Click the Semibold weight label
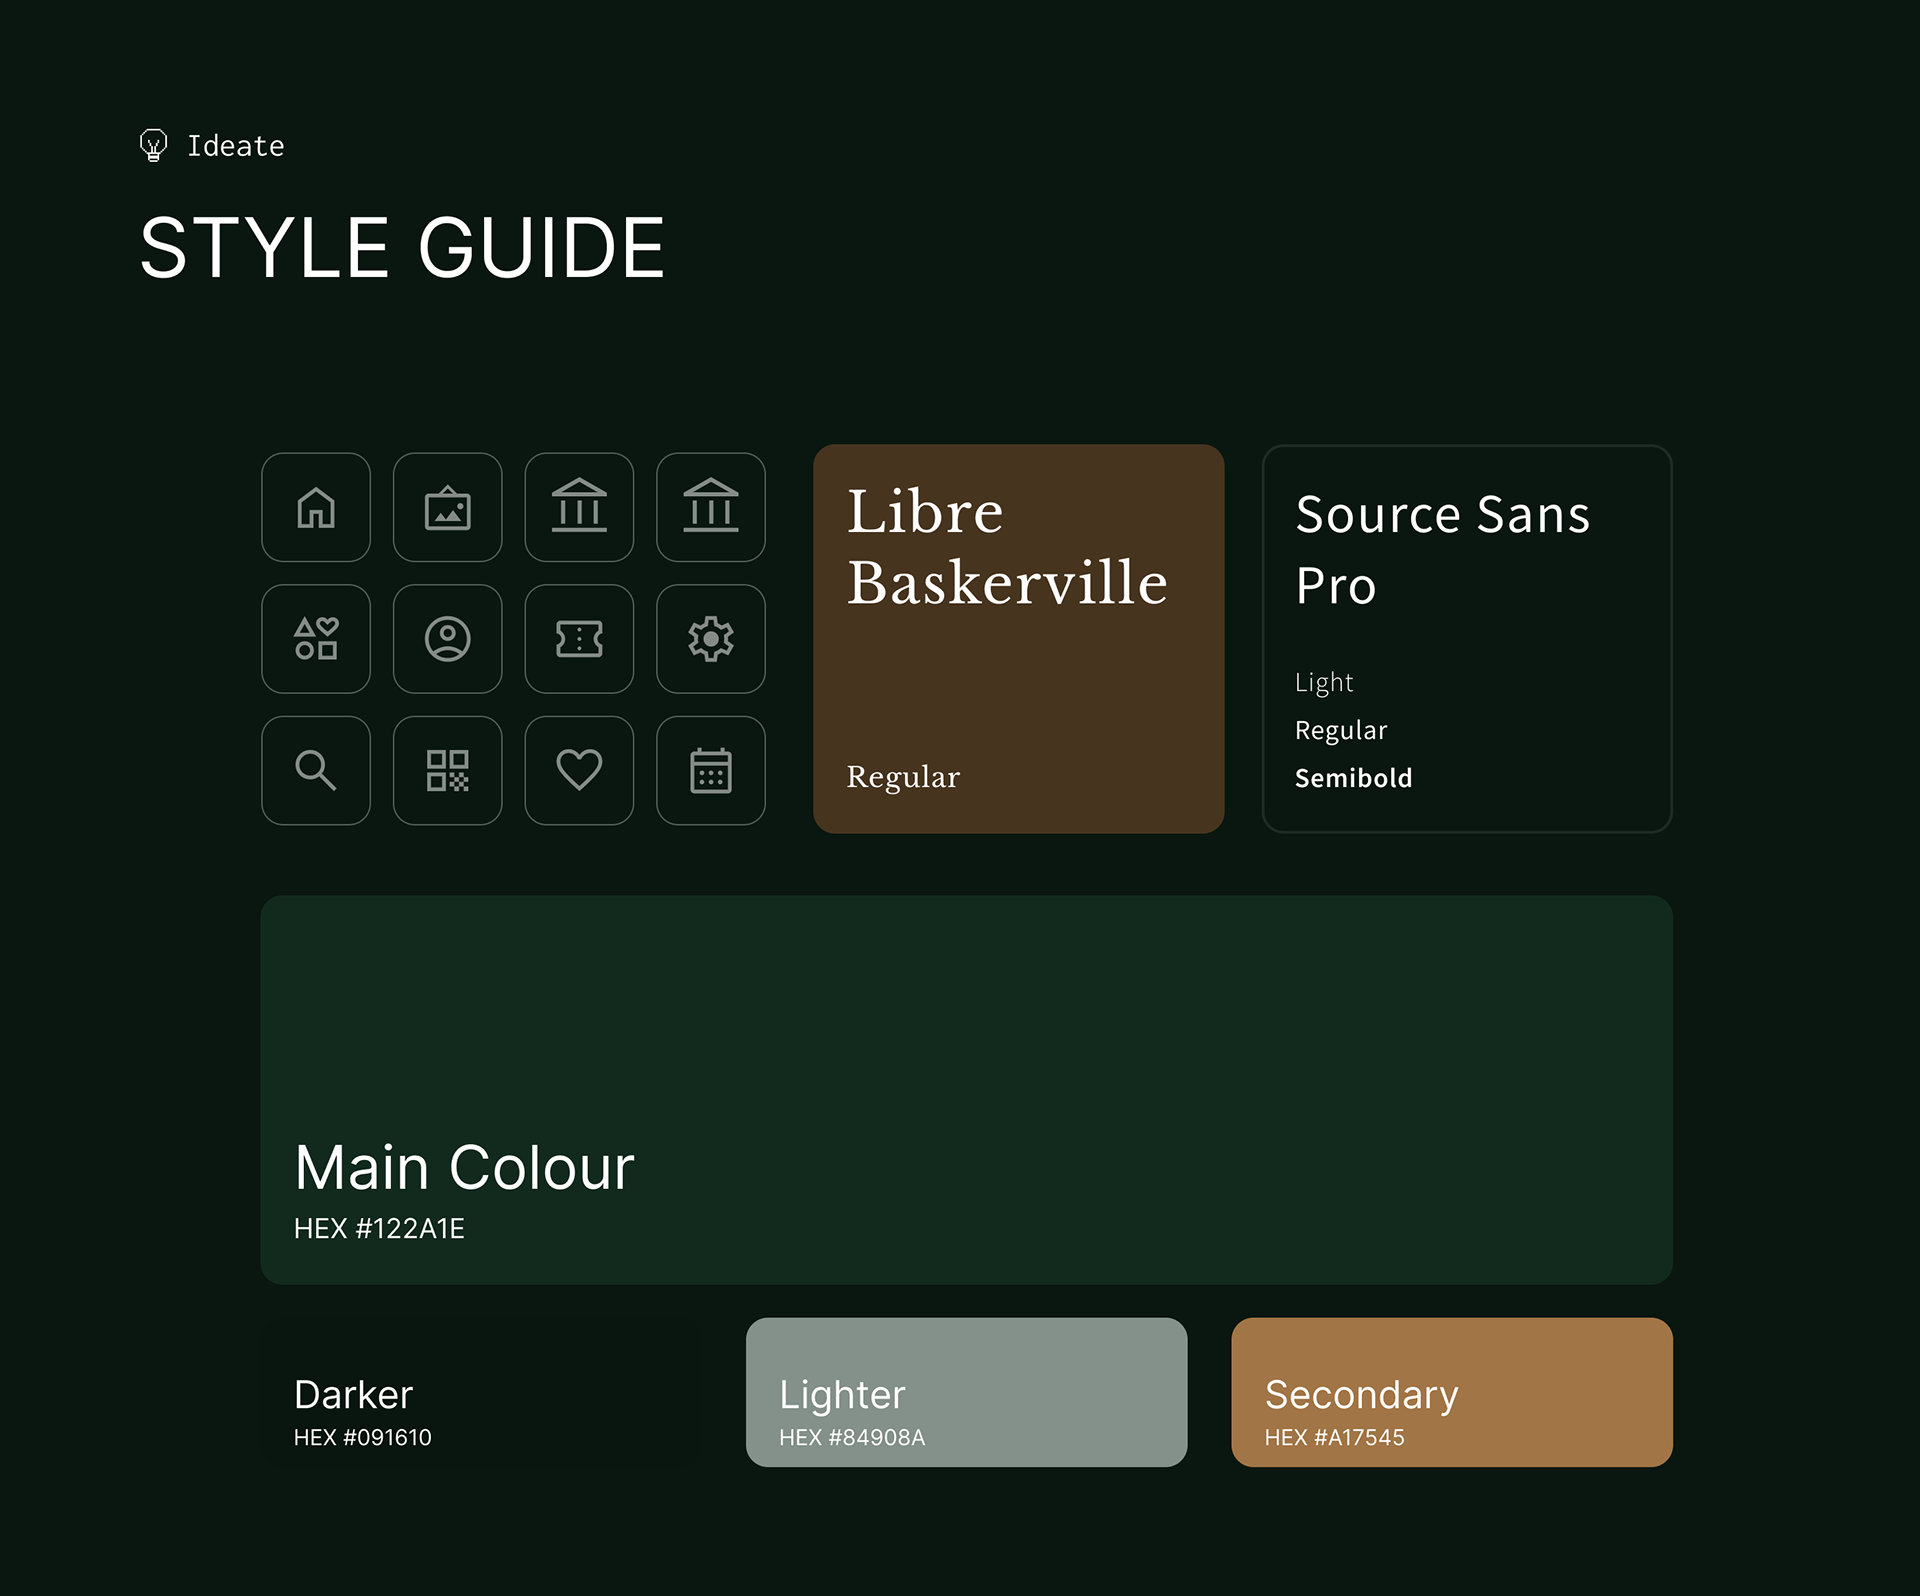This screenshot has width=1920, height=1596. [1353, 778]
